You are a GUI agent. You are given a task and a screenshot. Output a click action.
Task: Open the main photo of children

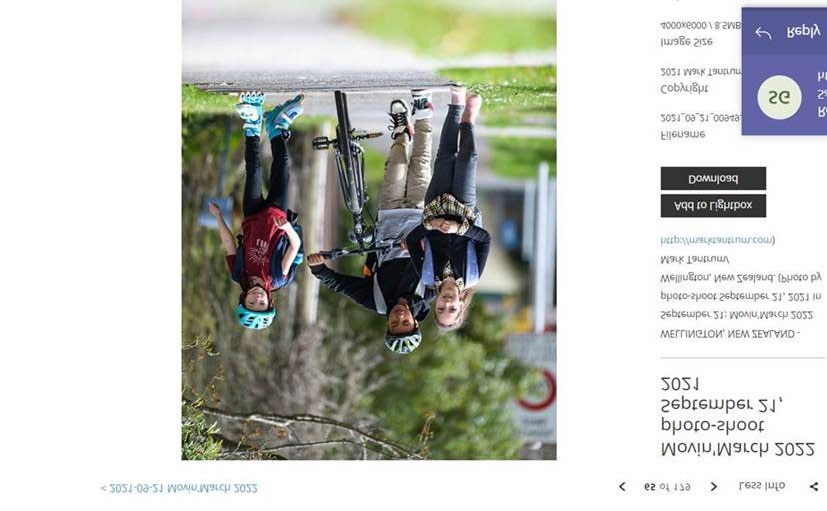369,230
